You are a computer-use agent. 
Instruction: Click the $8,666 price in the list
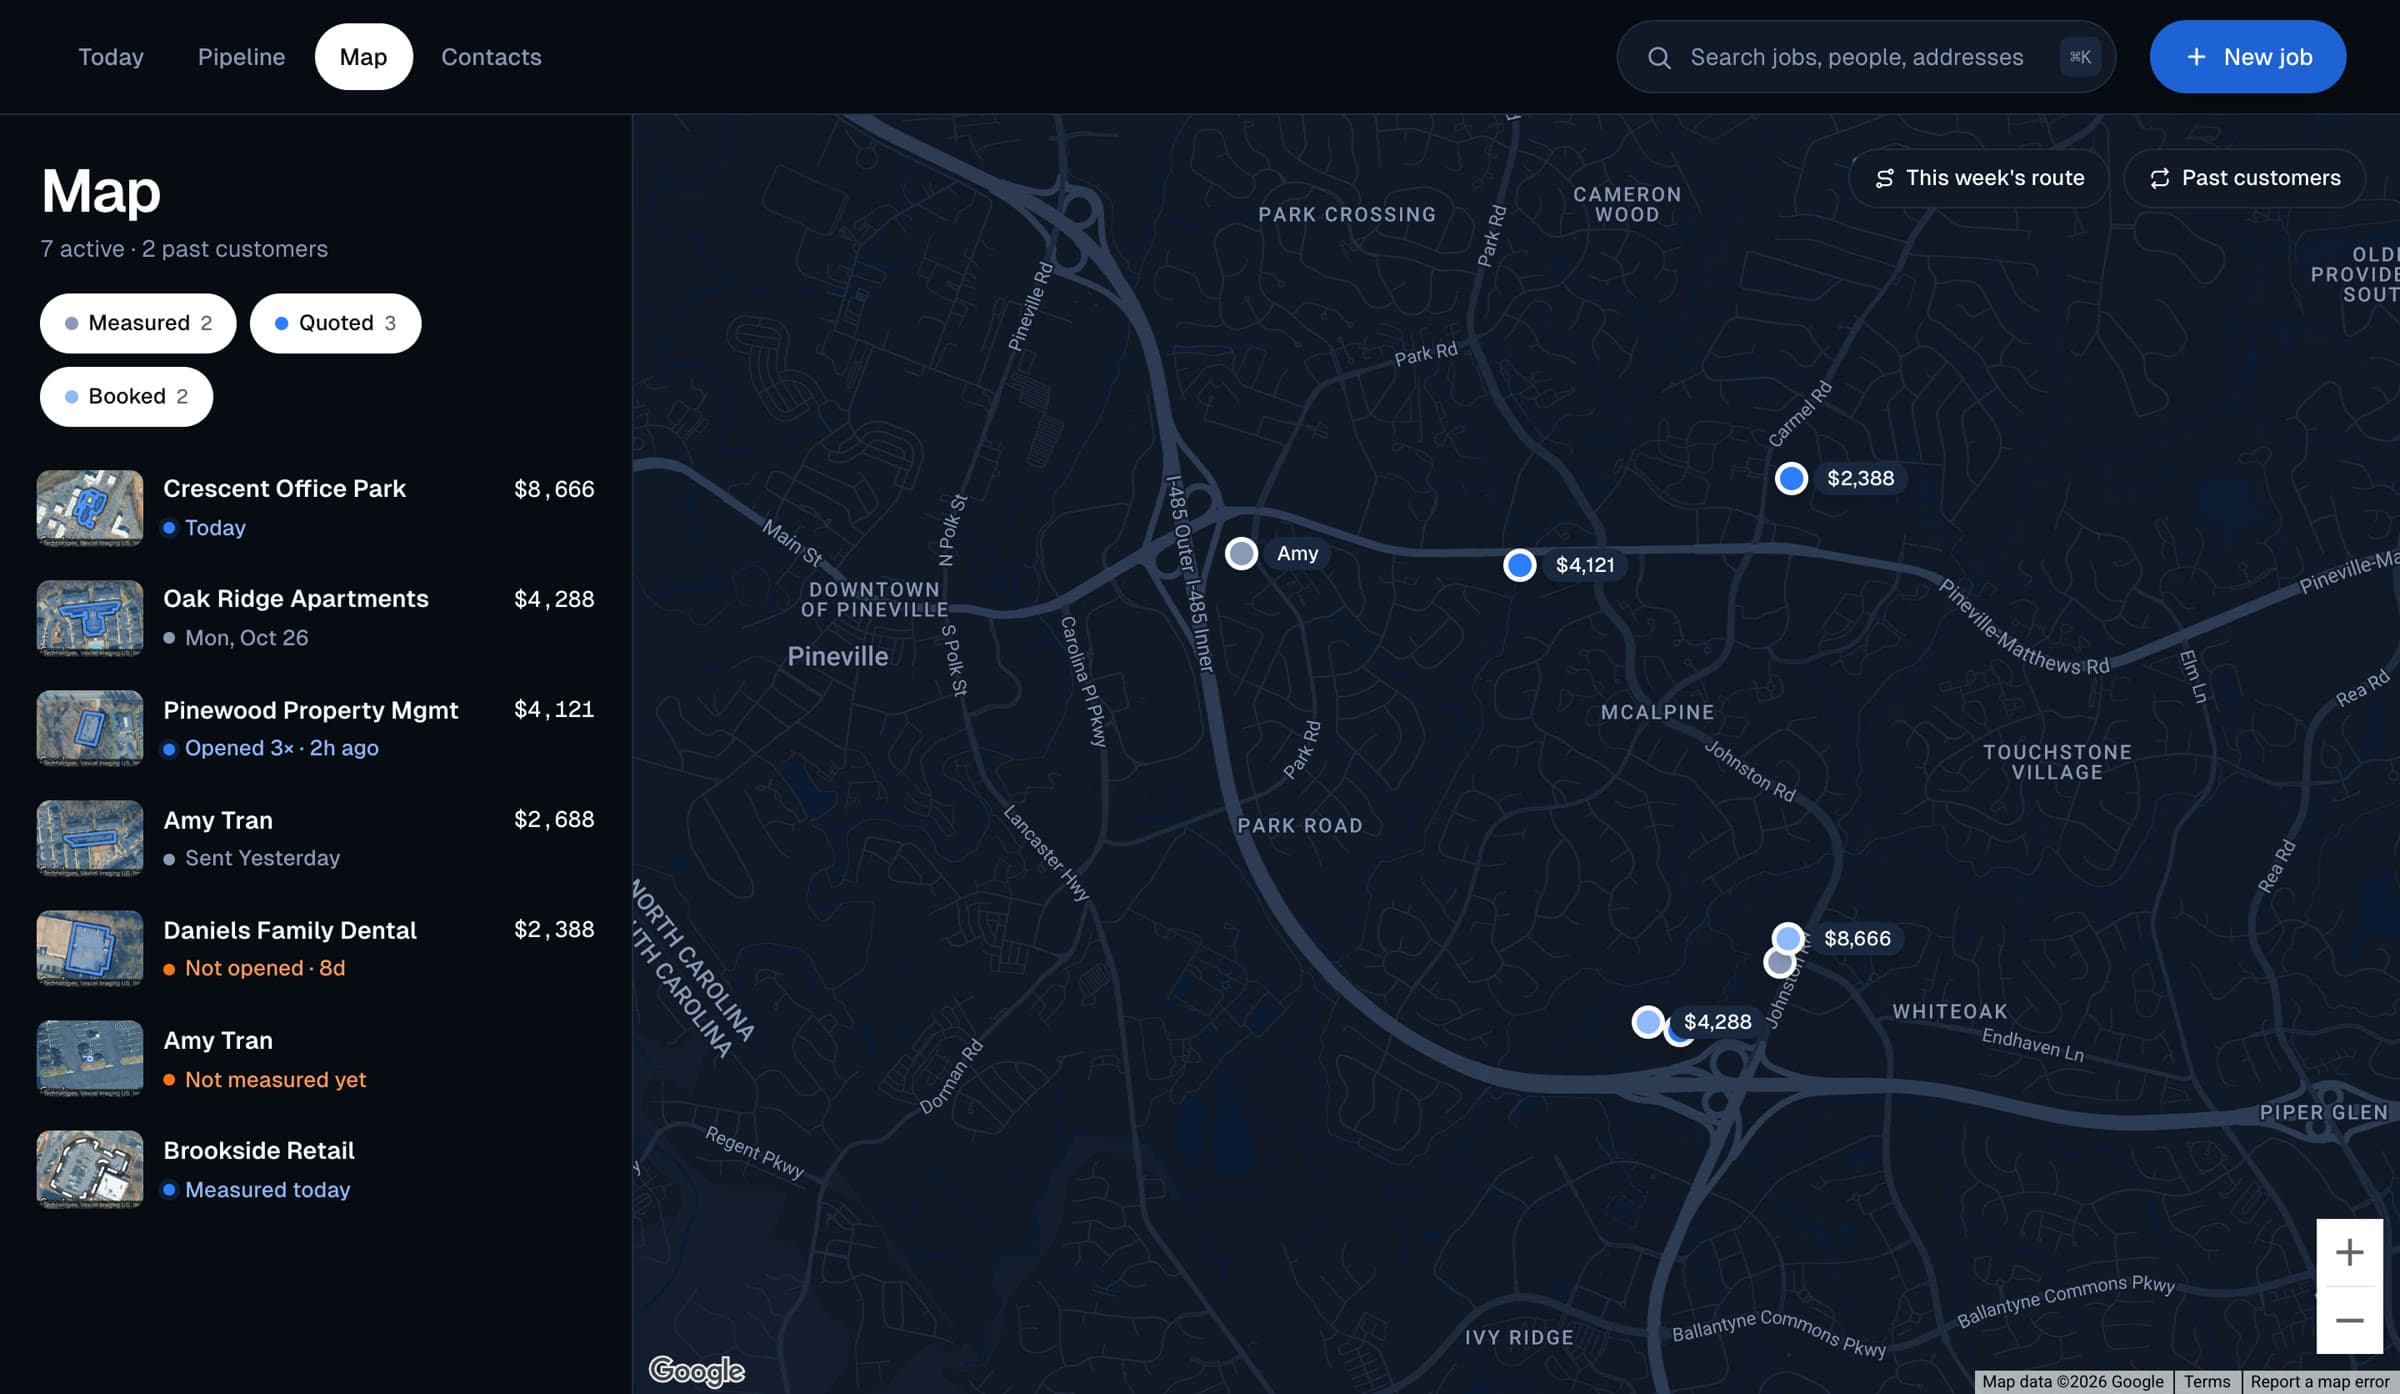(x=553, y=489)
